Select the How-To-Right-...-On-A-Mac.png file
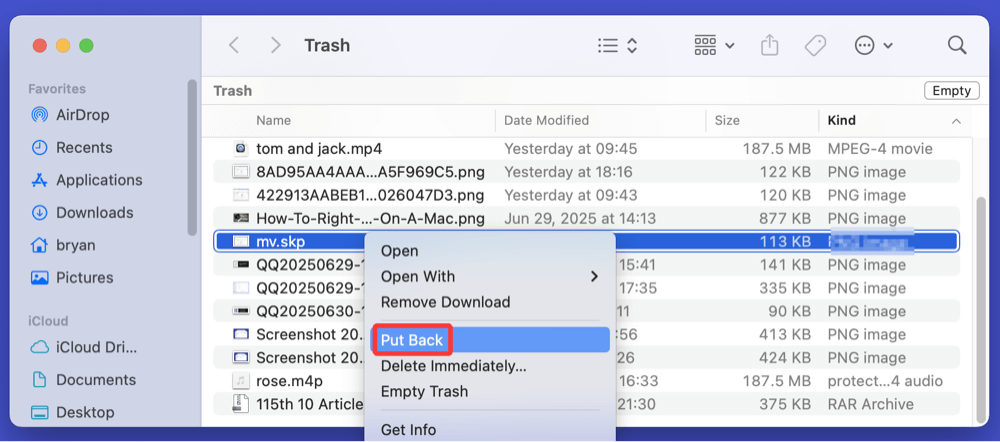Screen dimensions: 1000x442 click(x=370, y=218)
